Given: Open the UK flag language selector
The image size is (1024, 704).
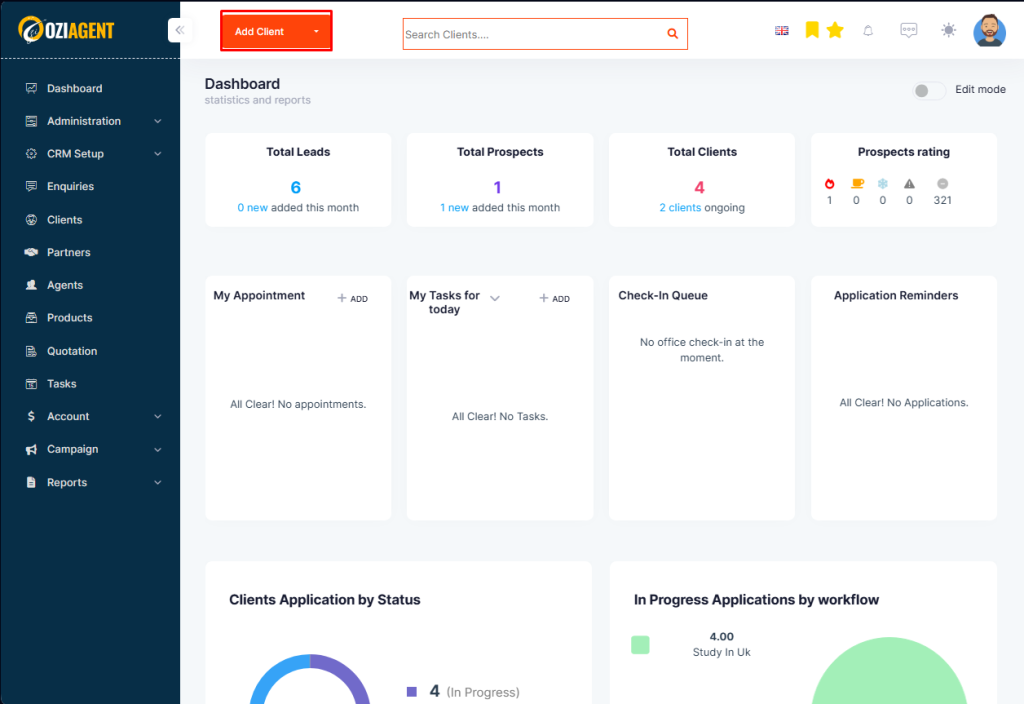Looking at the screenshot, I should click(x=782, y=31).
